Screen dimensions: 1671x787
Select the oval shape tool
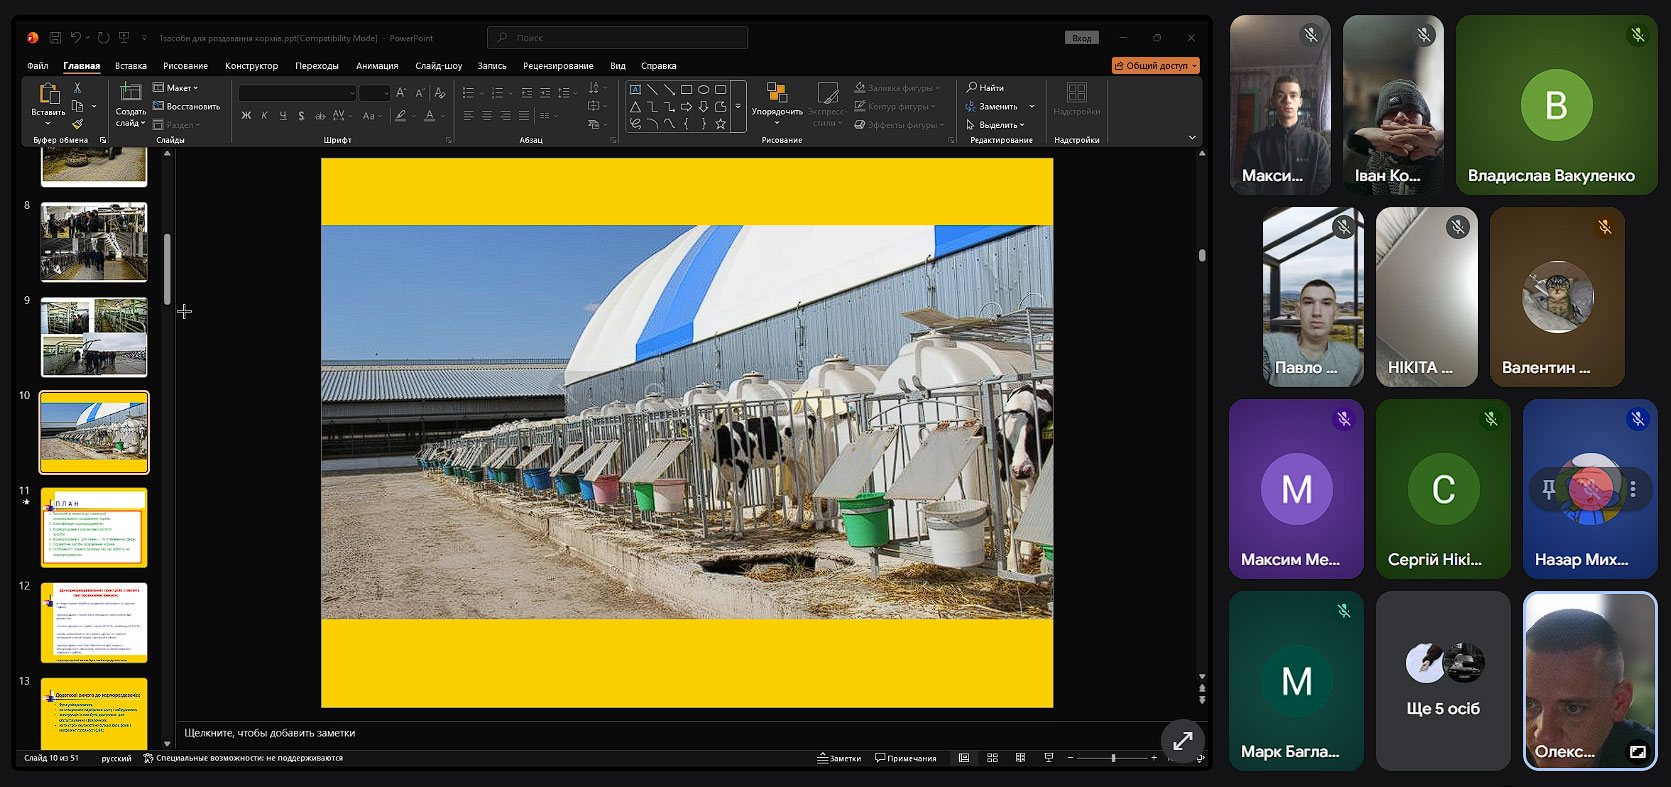[703, 89]
